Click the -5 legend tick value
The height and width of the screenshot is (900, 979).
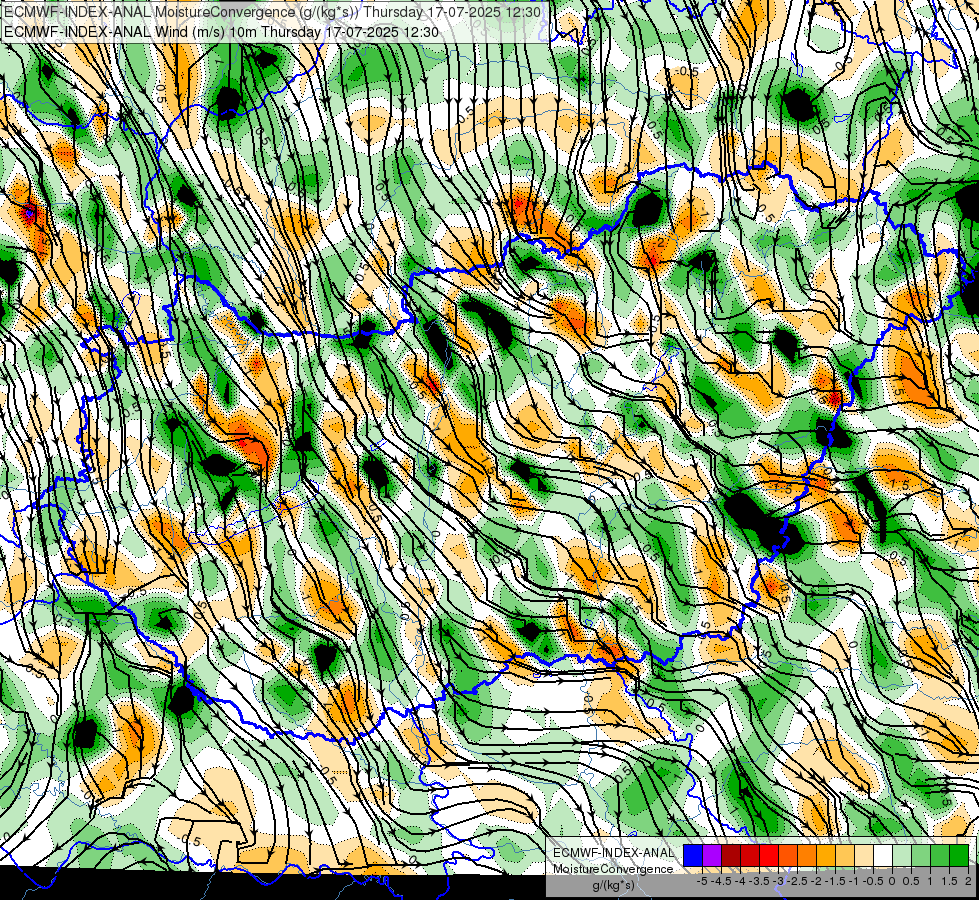click(x=702, y=881)
